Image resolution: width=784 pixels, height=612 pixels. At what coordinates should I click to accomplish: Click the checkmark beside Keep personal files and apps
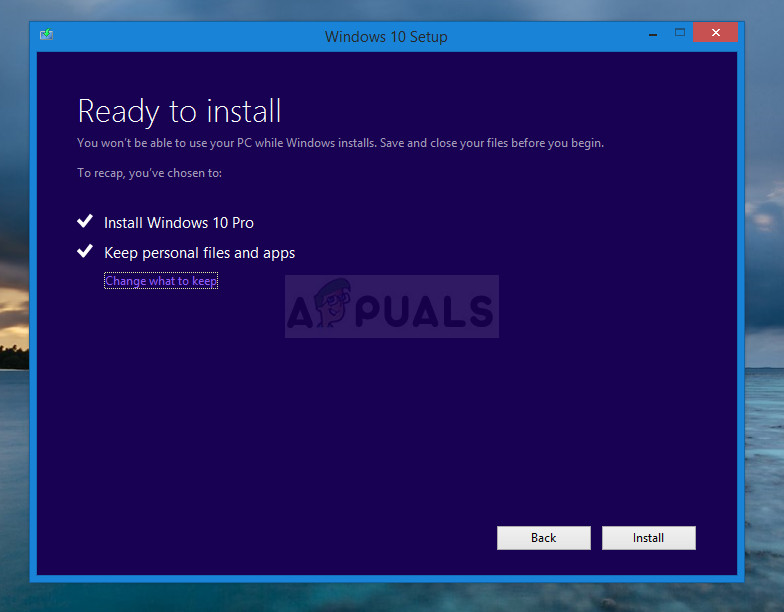pos(85,250)
